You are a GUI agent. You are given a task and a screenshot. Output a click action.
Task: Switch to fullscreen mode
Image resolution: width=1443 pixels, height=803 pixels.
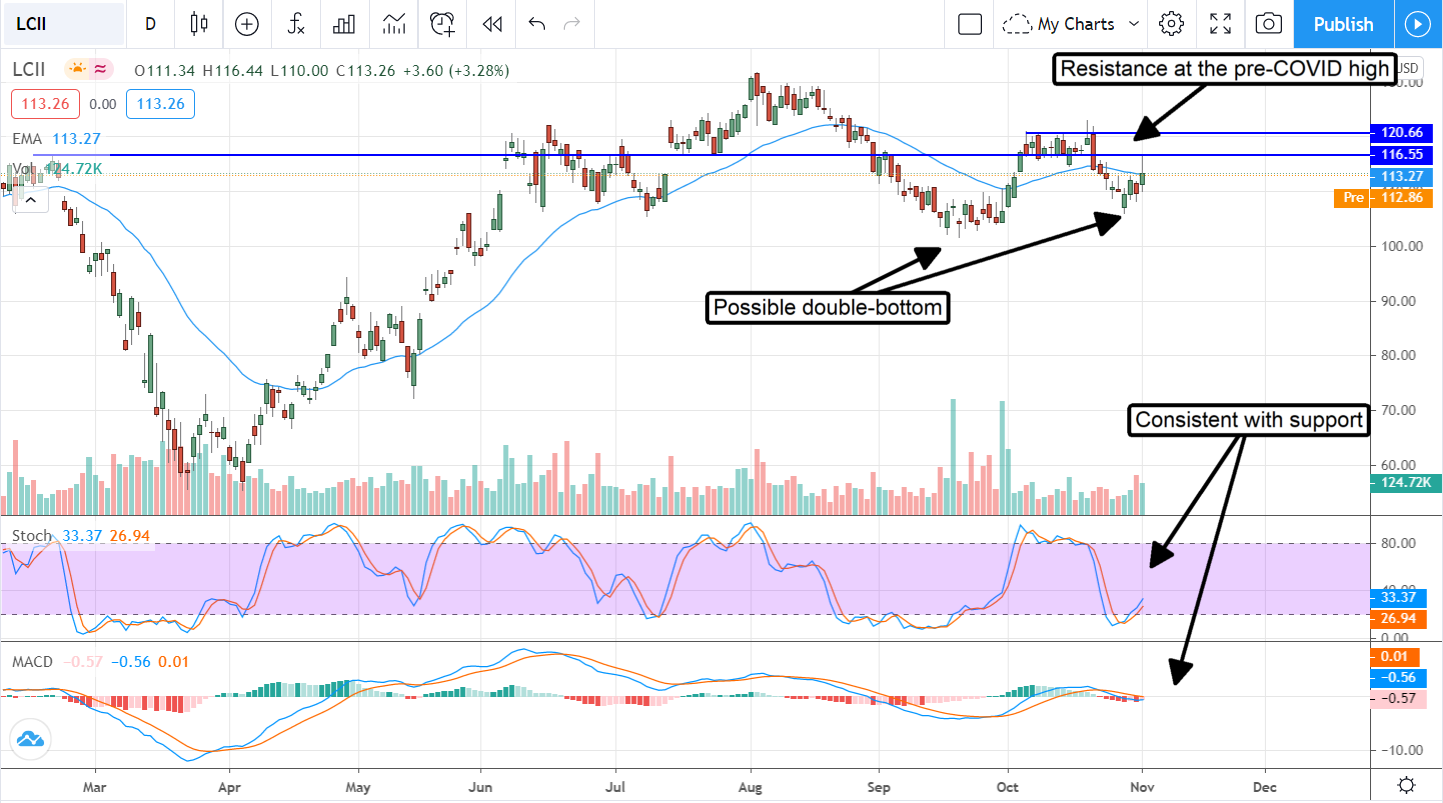[1220, 24]
